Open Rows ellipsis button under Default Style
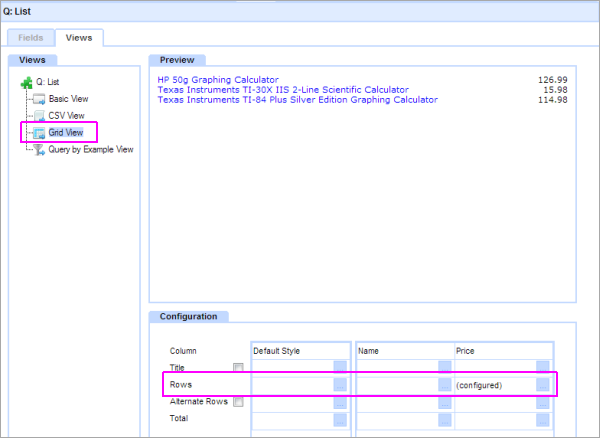The image size is (600, 438). 340,385
